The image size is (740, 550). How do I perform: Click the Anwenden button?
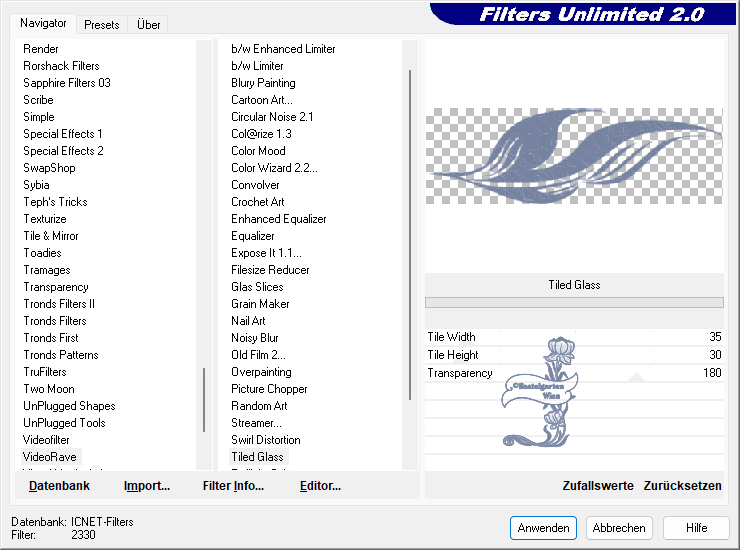coord(543,528)
